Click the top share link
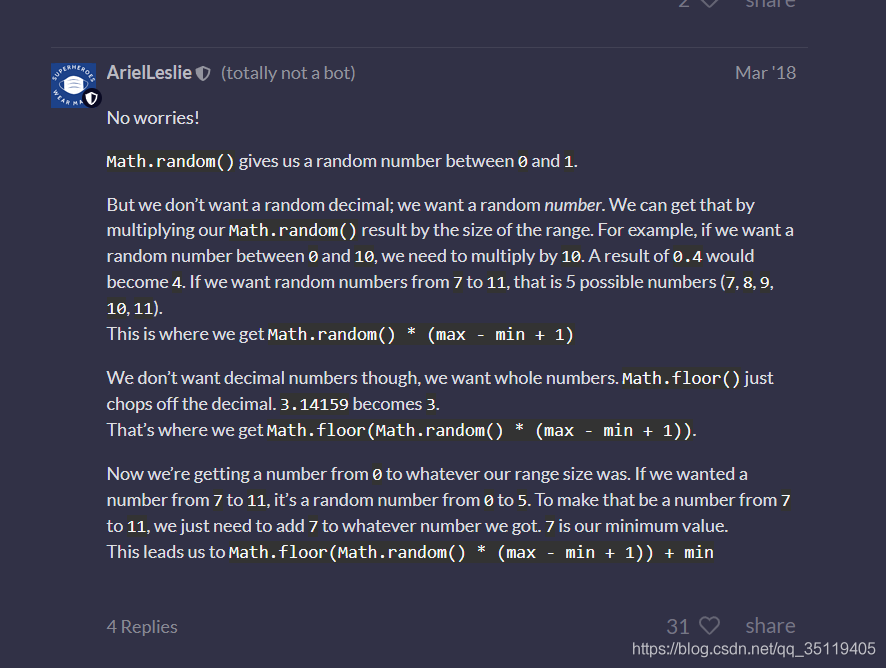The height and width of the screenshot is (668, 886). point(770,5)
